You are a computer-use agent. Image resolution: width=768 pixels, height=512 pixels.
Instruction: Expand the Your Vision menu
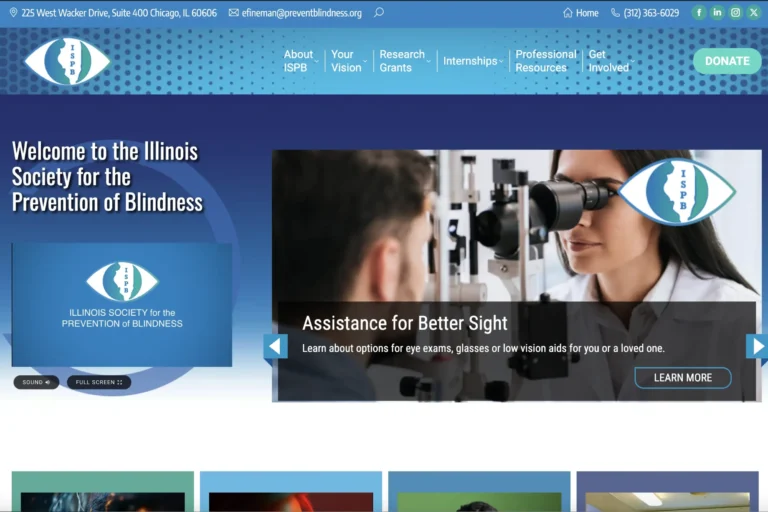click(x=349, y=61)
